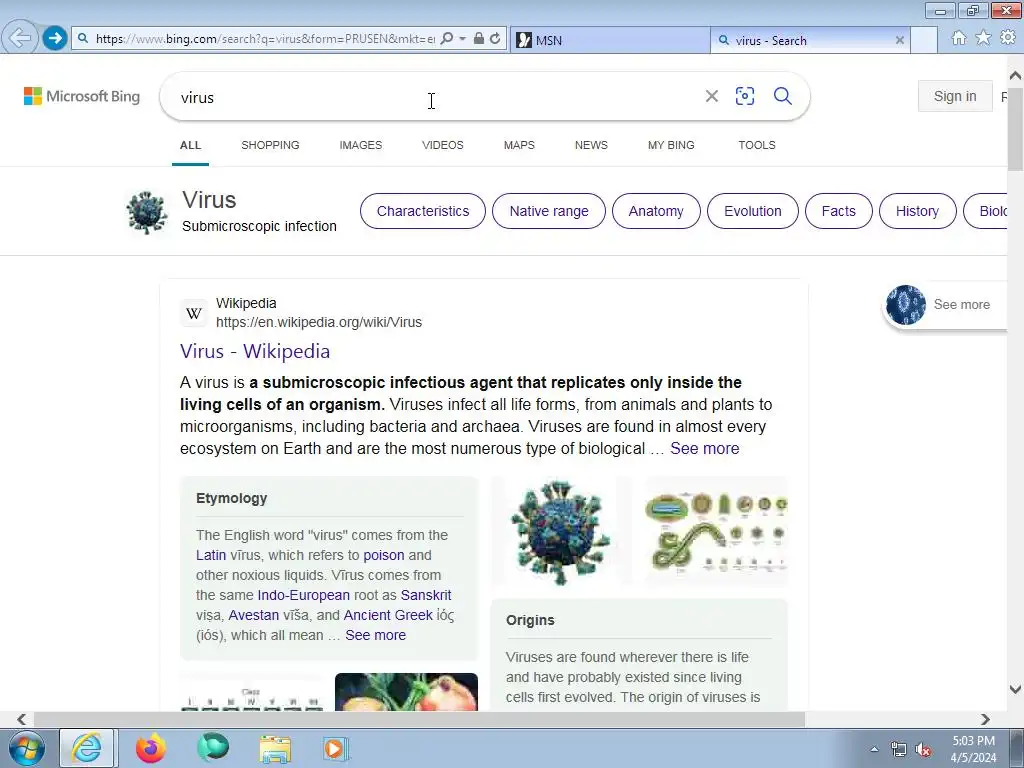Click the Wikipedia W favicon
Screen dimensions: 1024x768
pos(194,313)
